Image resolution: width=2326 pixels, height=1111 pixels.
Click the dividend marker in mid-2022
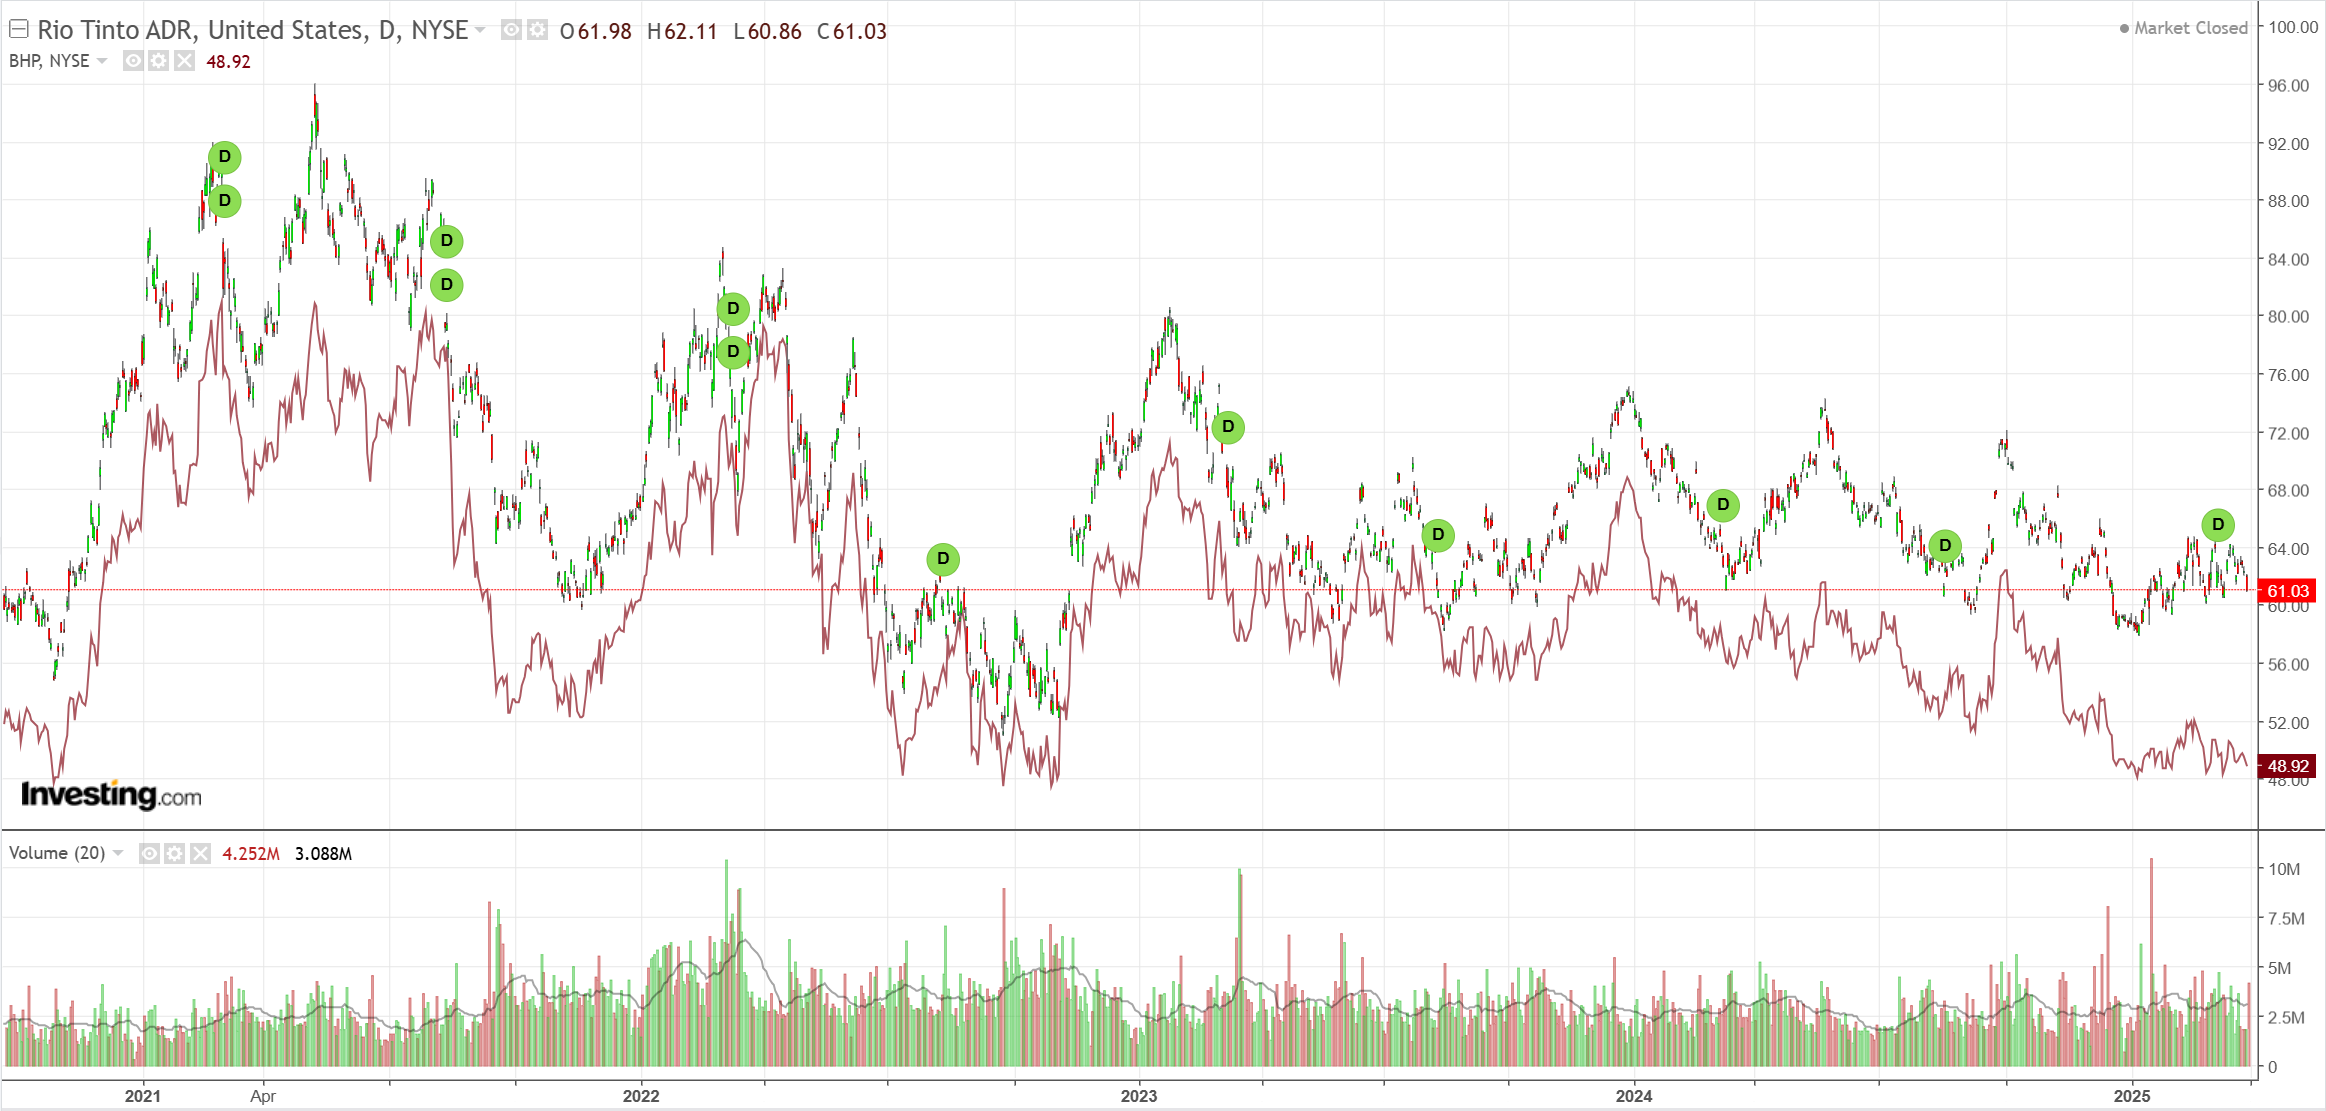[943, 559]
